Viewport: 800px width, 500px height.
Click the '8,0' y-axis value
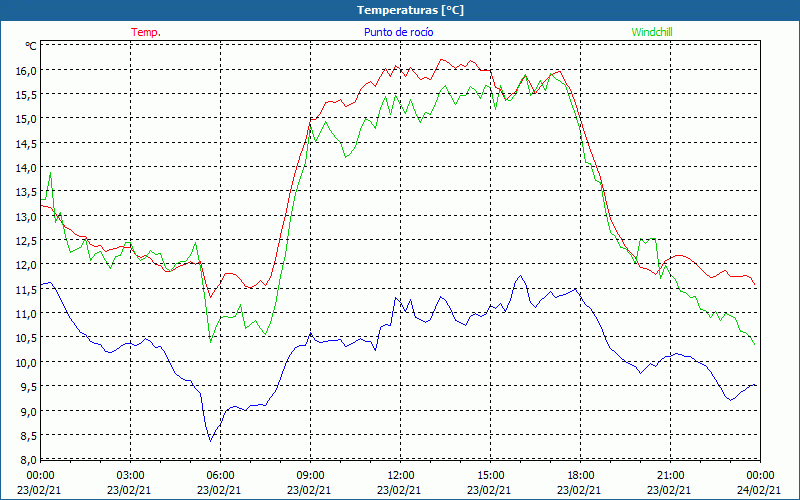point(29,460)
